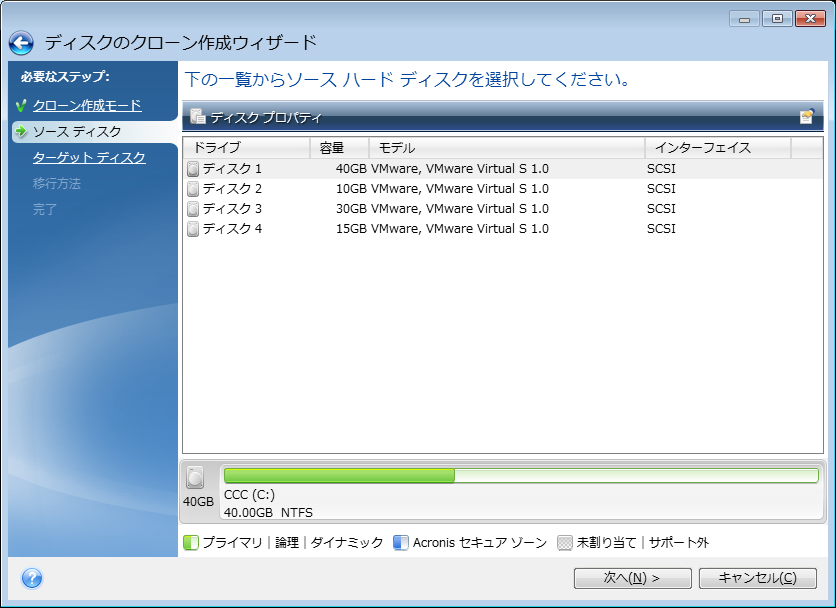
Task: Click the SCSI interface cell of ディスク 4
Action: (661, 229)
